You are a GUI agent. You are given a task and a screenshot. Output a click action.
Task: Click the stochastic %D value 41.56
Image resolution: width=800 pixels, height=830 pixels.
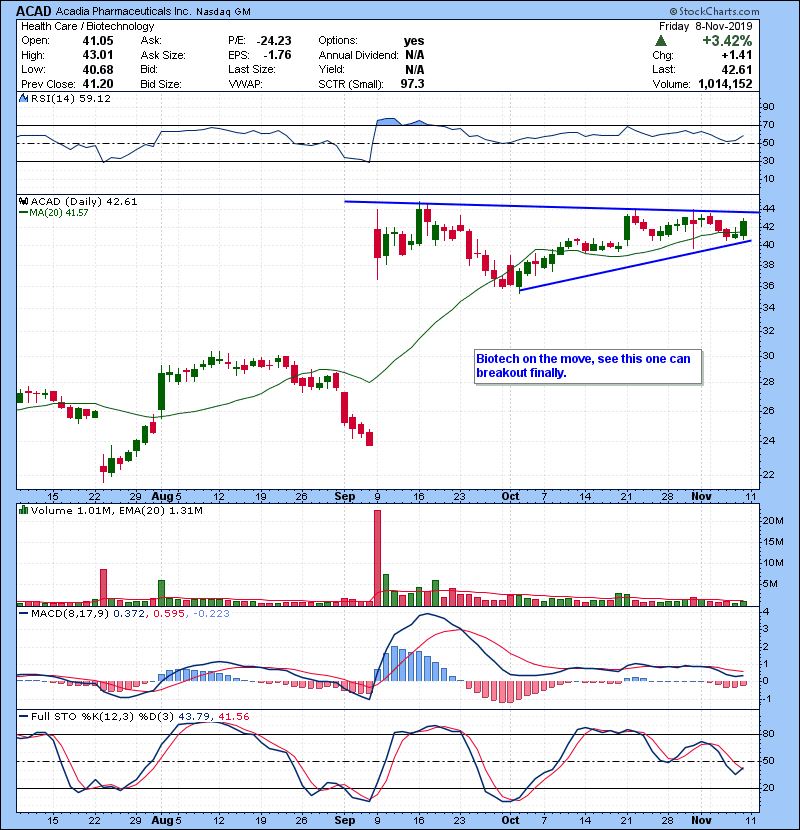233,717
